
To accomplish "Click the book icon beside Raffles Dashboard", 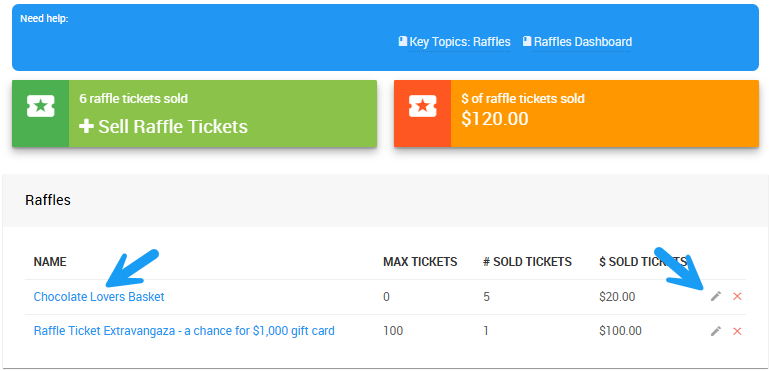I will (x=527, y=41).
